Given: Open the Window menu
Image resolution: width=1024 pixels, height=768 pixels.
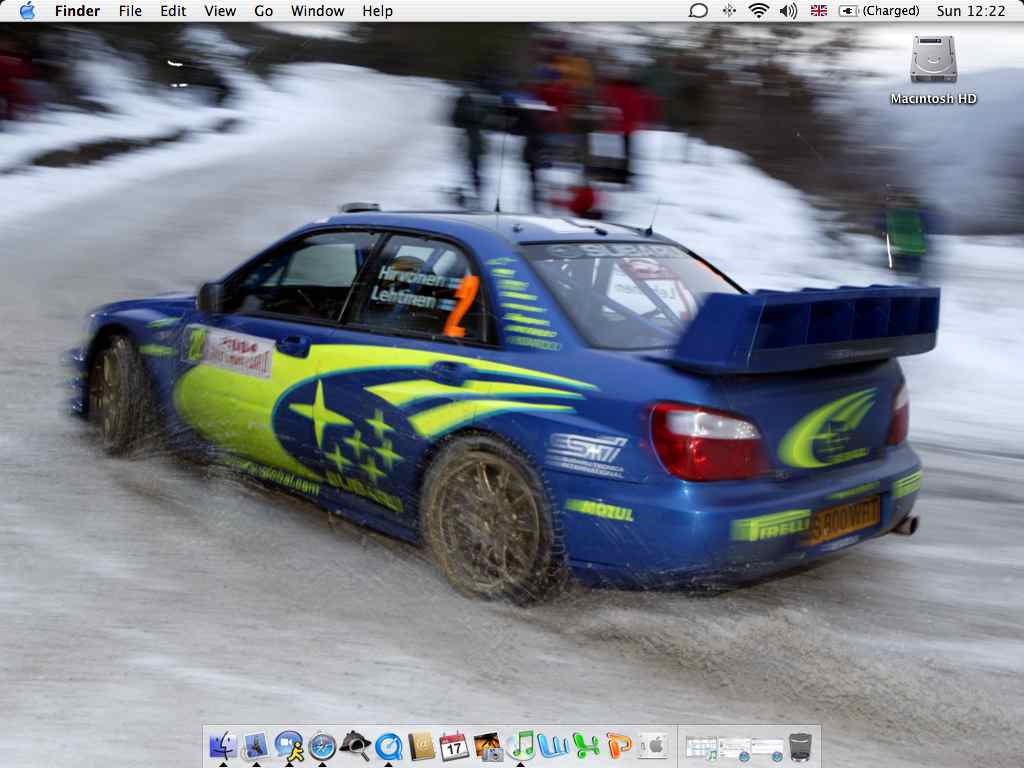Looking at the screenshot, I should [317, 11].
